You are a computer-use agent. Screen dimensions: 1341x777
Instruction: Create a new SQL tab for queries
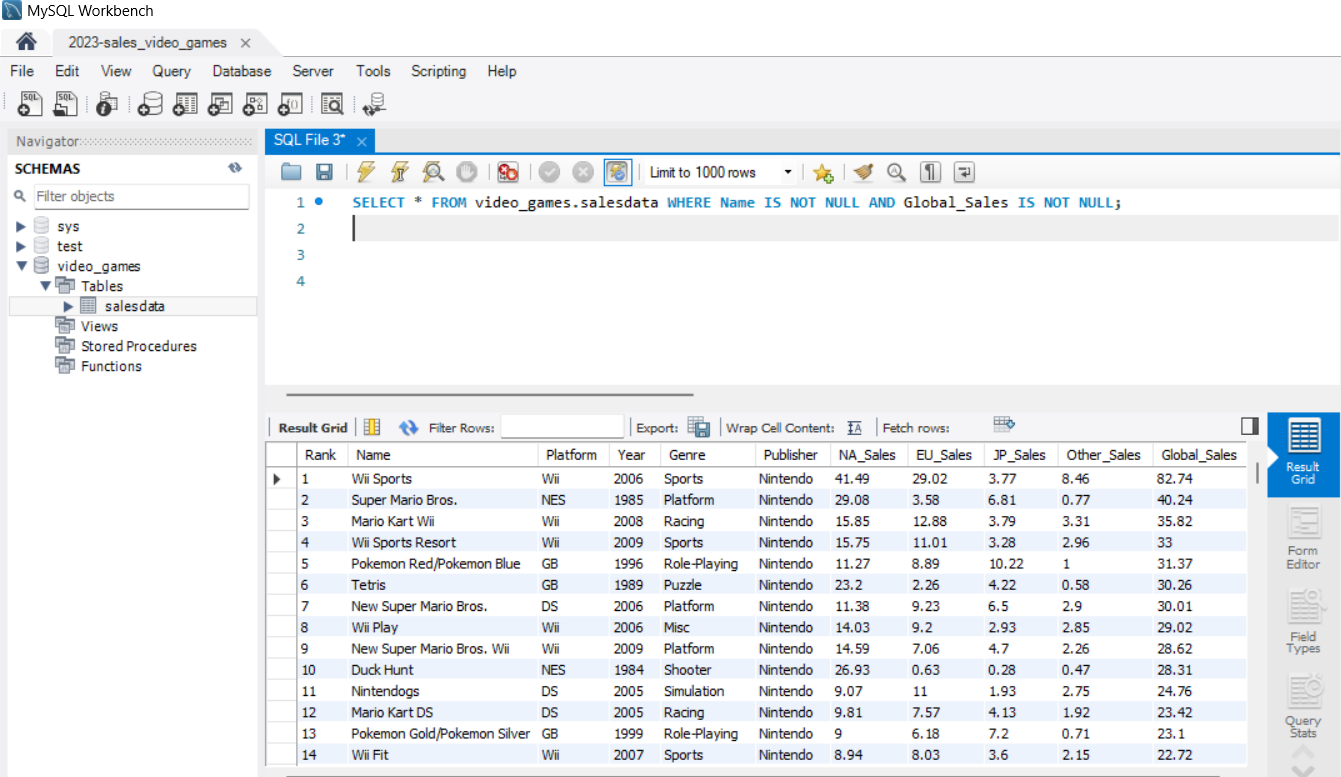tap(31, 103)
